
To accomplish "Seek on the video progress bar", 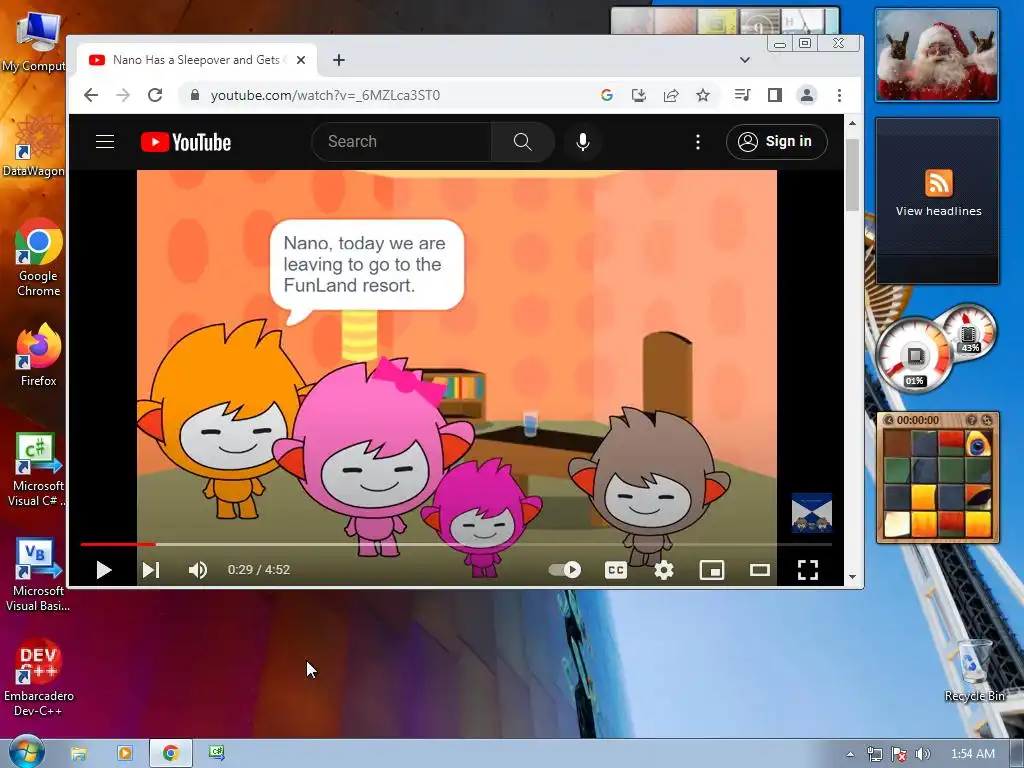I will tap(456, 543).
